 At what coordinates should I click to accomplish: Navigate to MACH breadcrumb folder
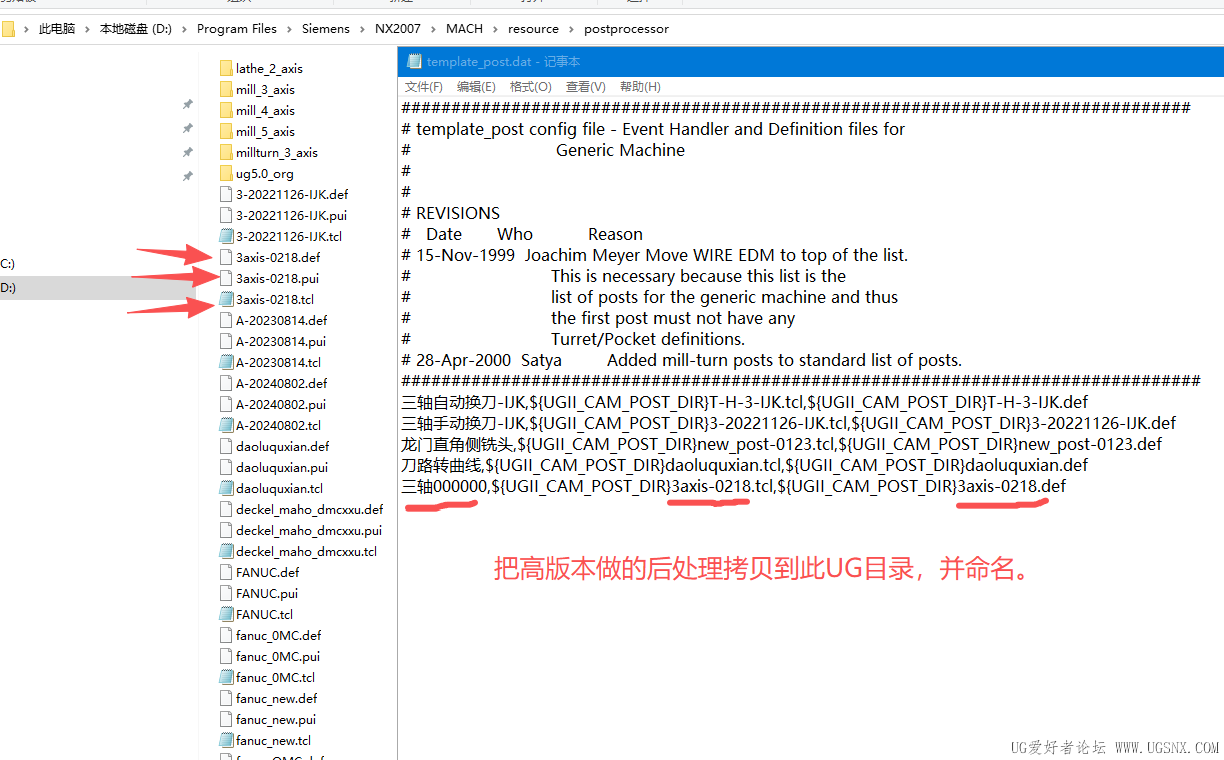(463, 29)
